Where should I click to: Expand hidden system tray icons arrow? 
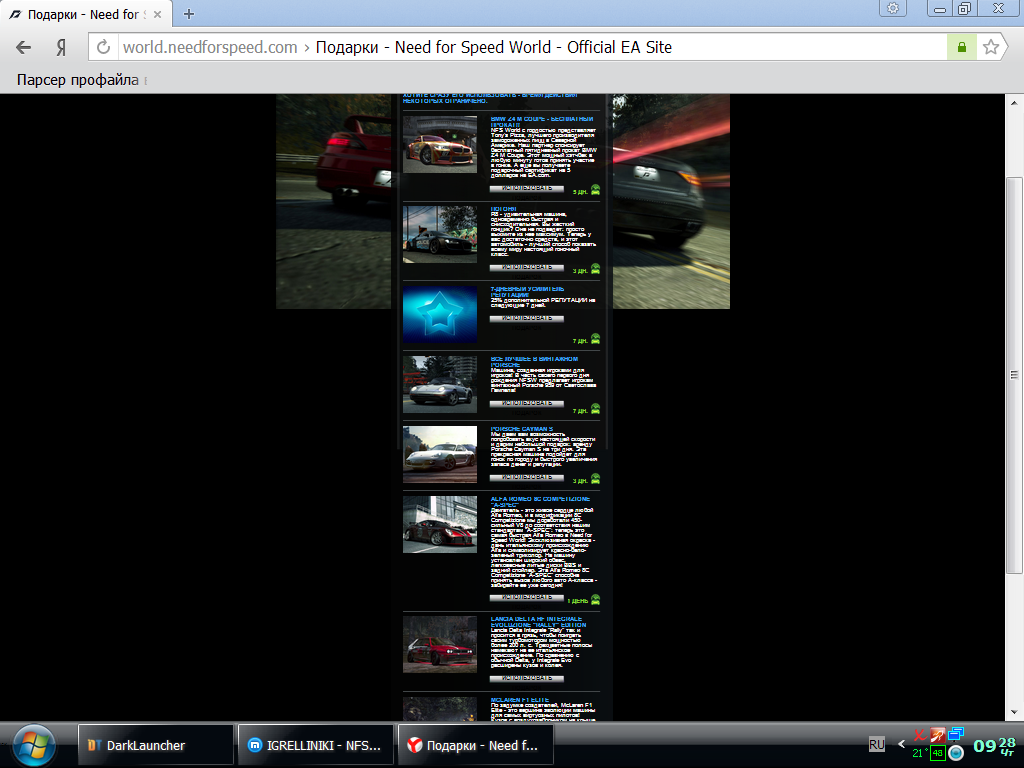pyautogui.click(x=901, y=744)
